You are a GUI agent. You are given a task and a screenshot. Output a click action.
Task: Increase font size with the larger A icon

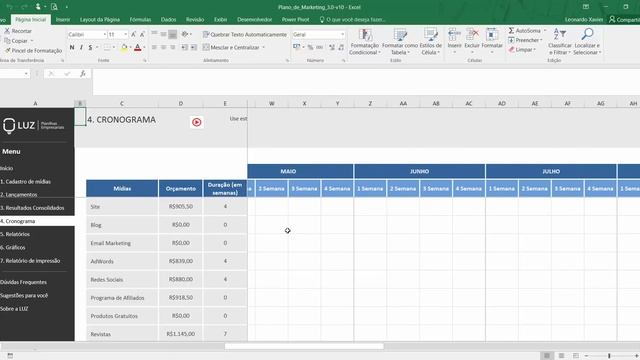[133, 35]
